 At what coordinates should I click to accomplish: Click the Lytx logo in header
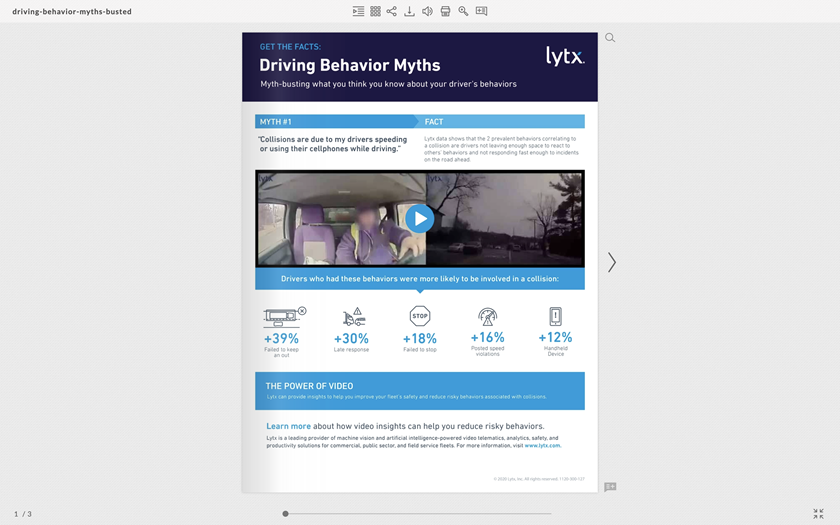564,56
